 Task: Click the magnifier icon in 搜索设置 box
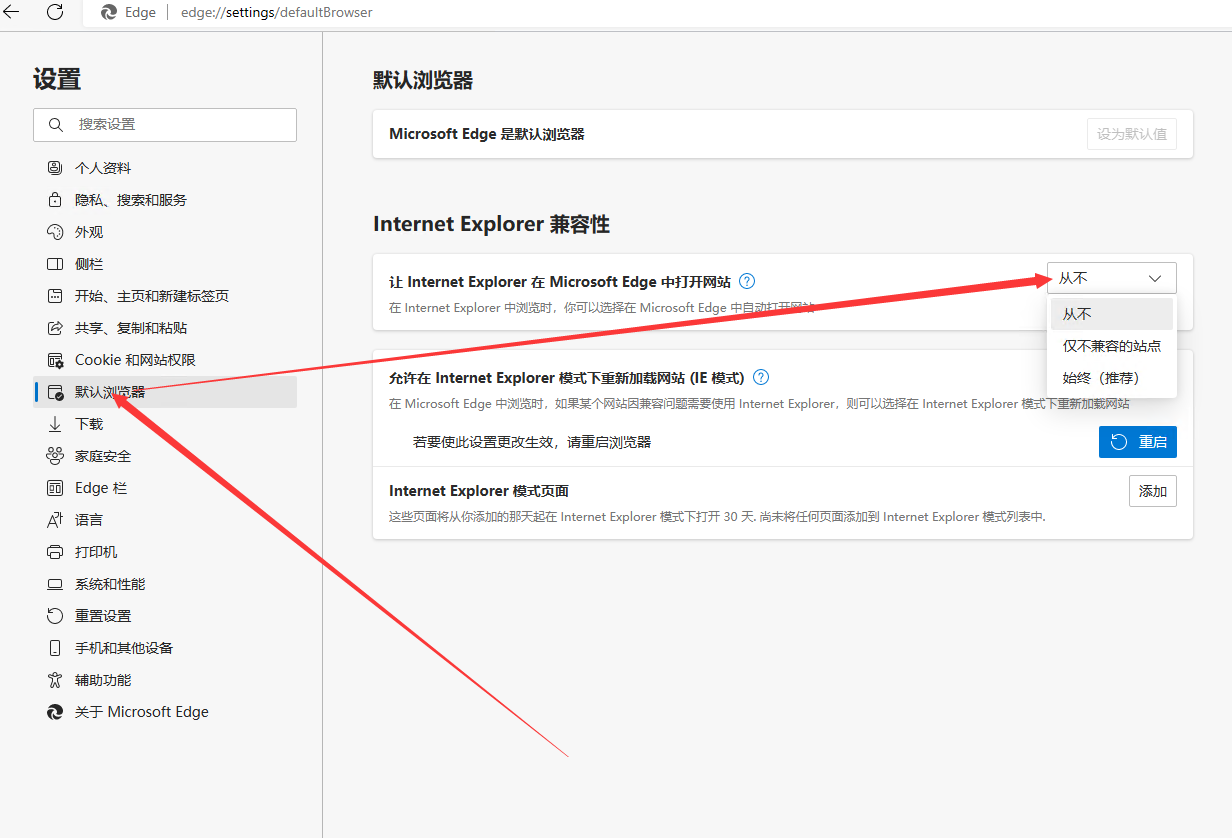pyautogui.click(x=55, y=125)
